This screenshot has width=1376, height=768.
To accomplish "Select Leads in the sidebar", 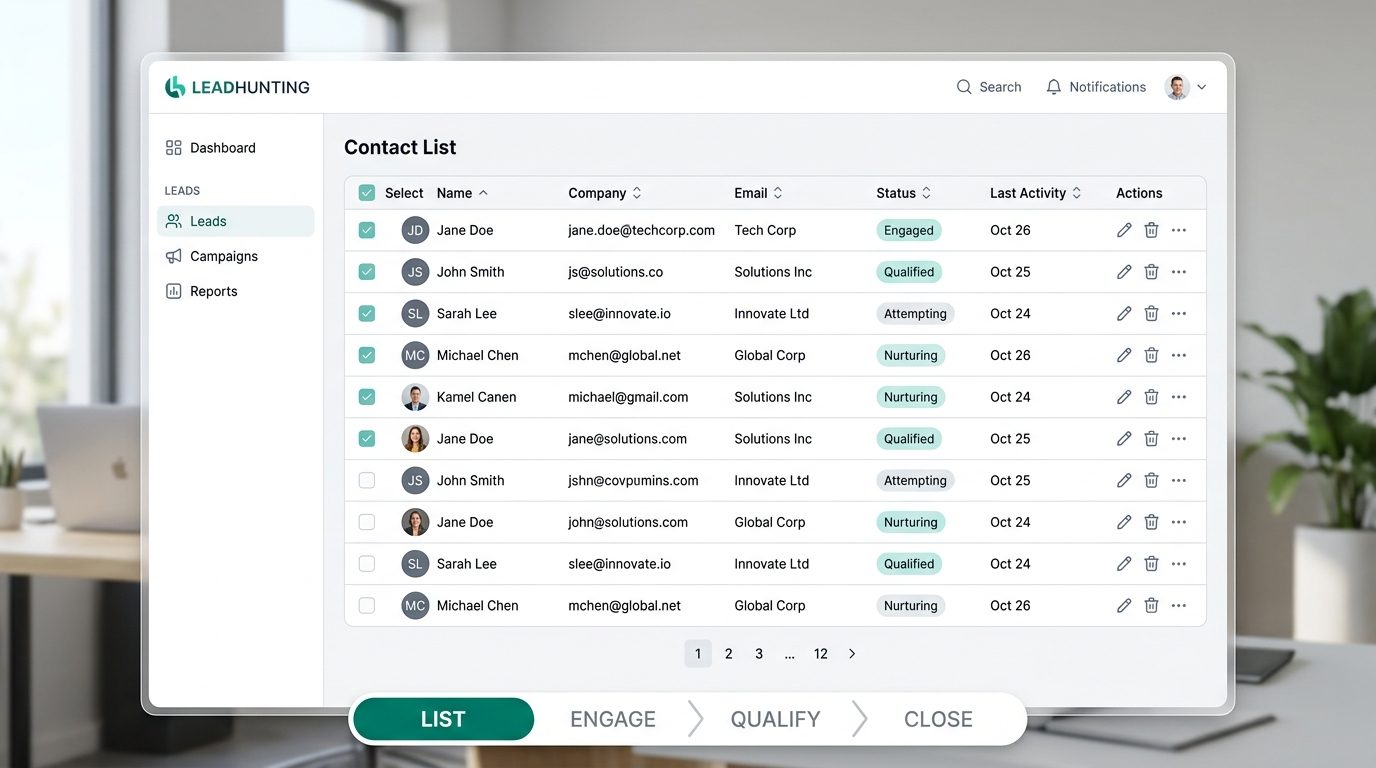I will [x=235, y=221].
